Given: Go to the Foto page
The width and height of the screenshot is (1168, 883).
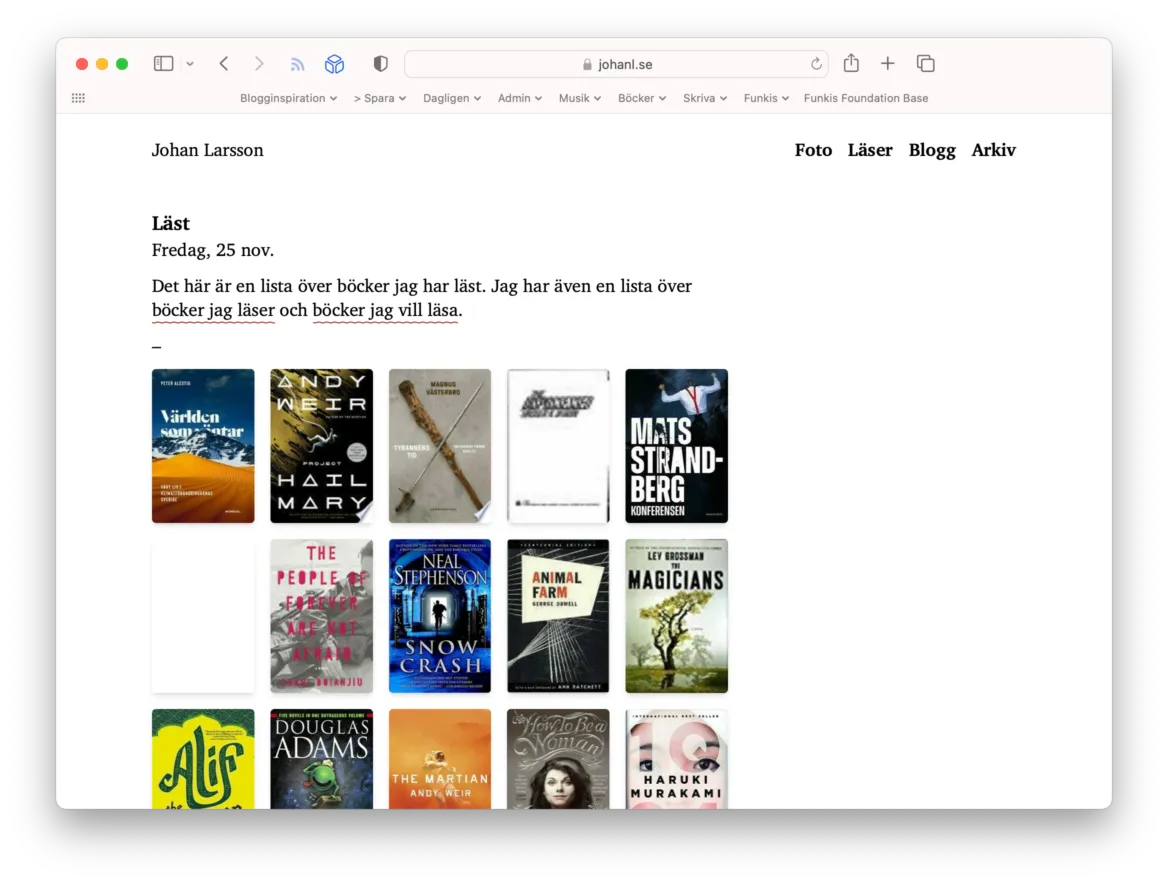Looking at the screenshot, I should tap(813, 151).
